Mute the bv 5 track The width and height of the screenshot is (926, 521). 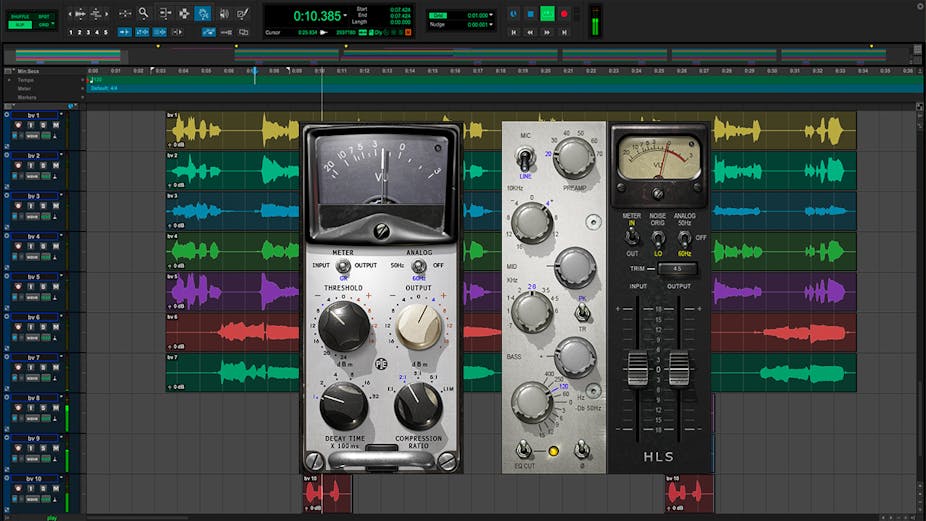[x=57, y=288]
